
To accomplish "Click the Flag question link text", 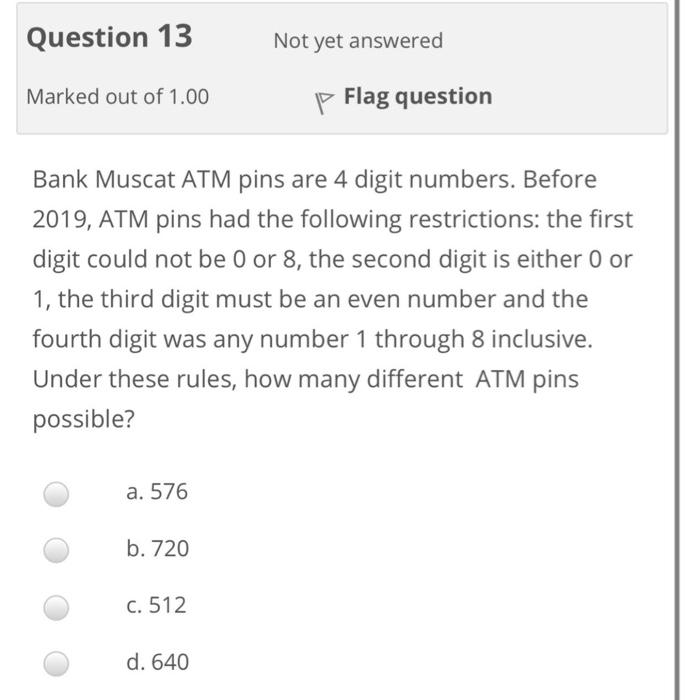I will click(x=418, y=96).
